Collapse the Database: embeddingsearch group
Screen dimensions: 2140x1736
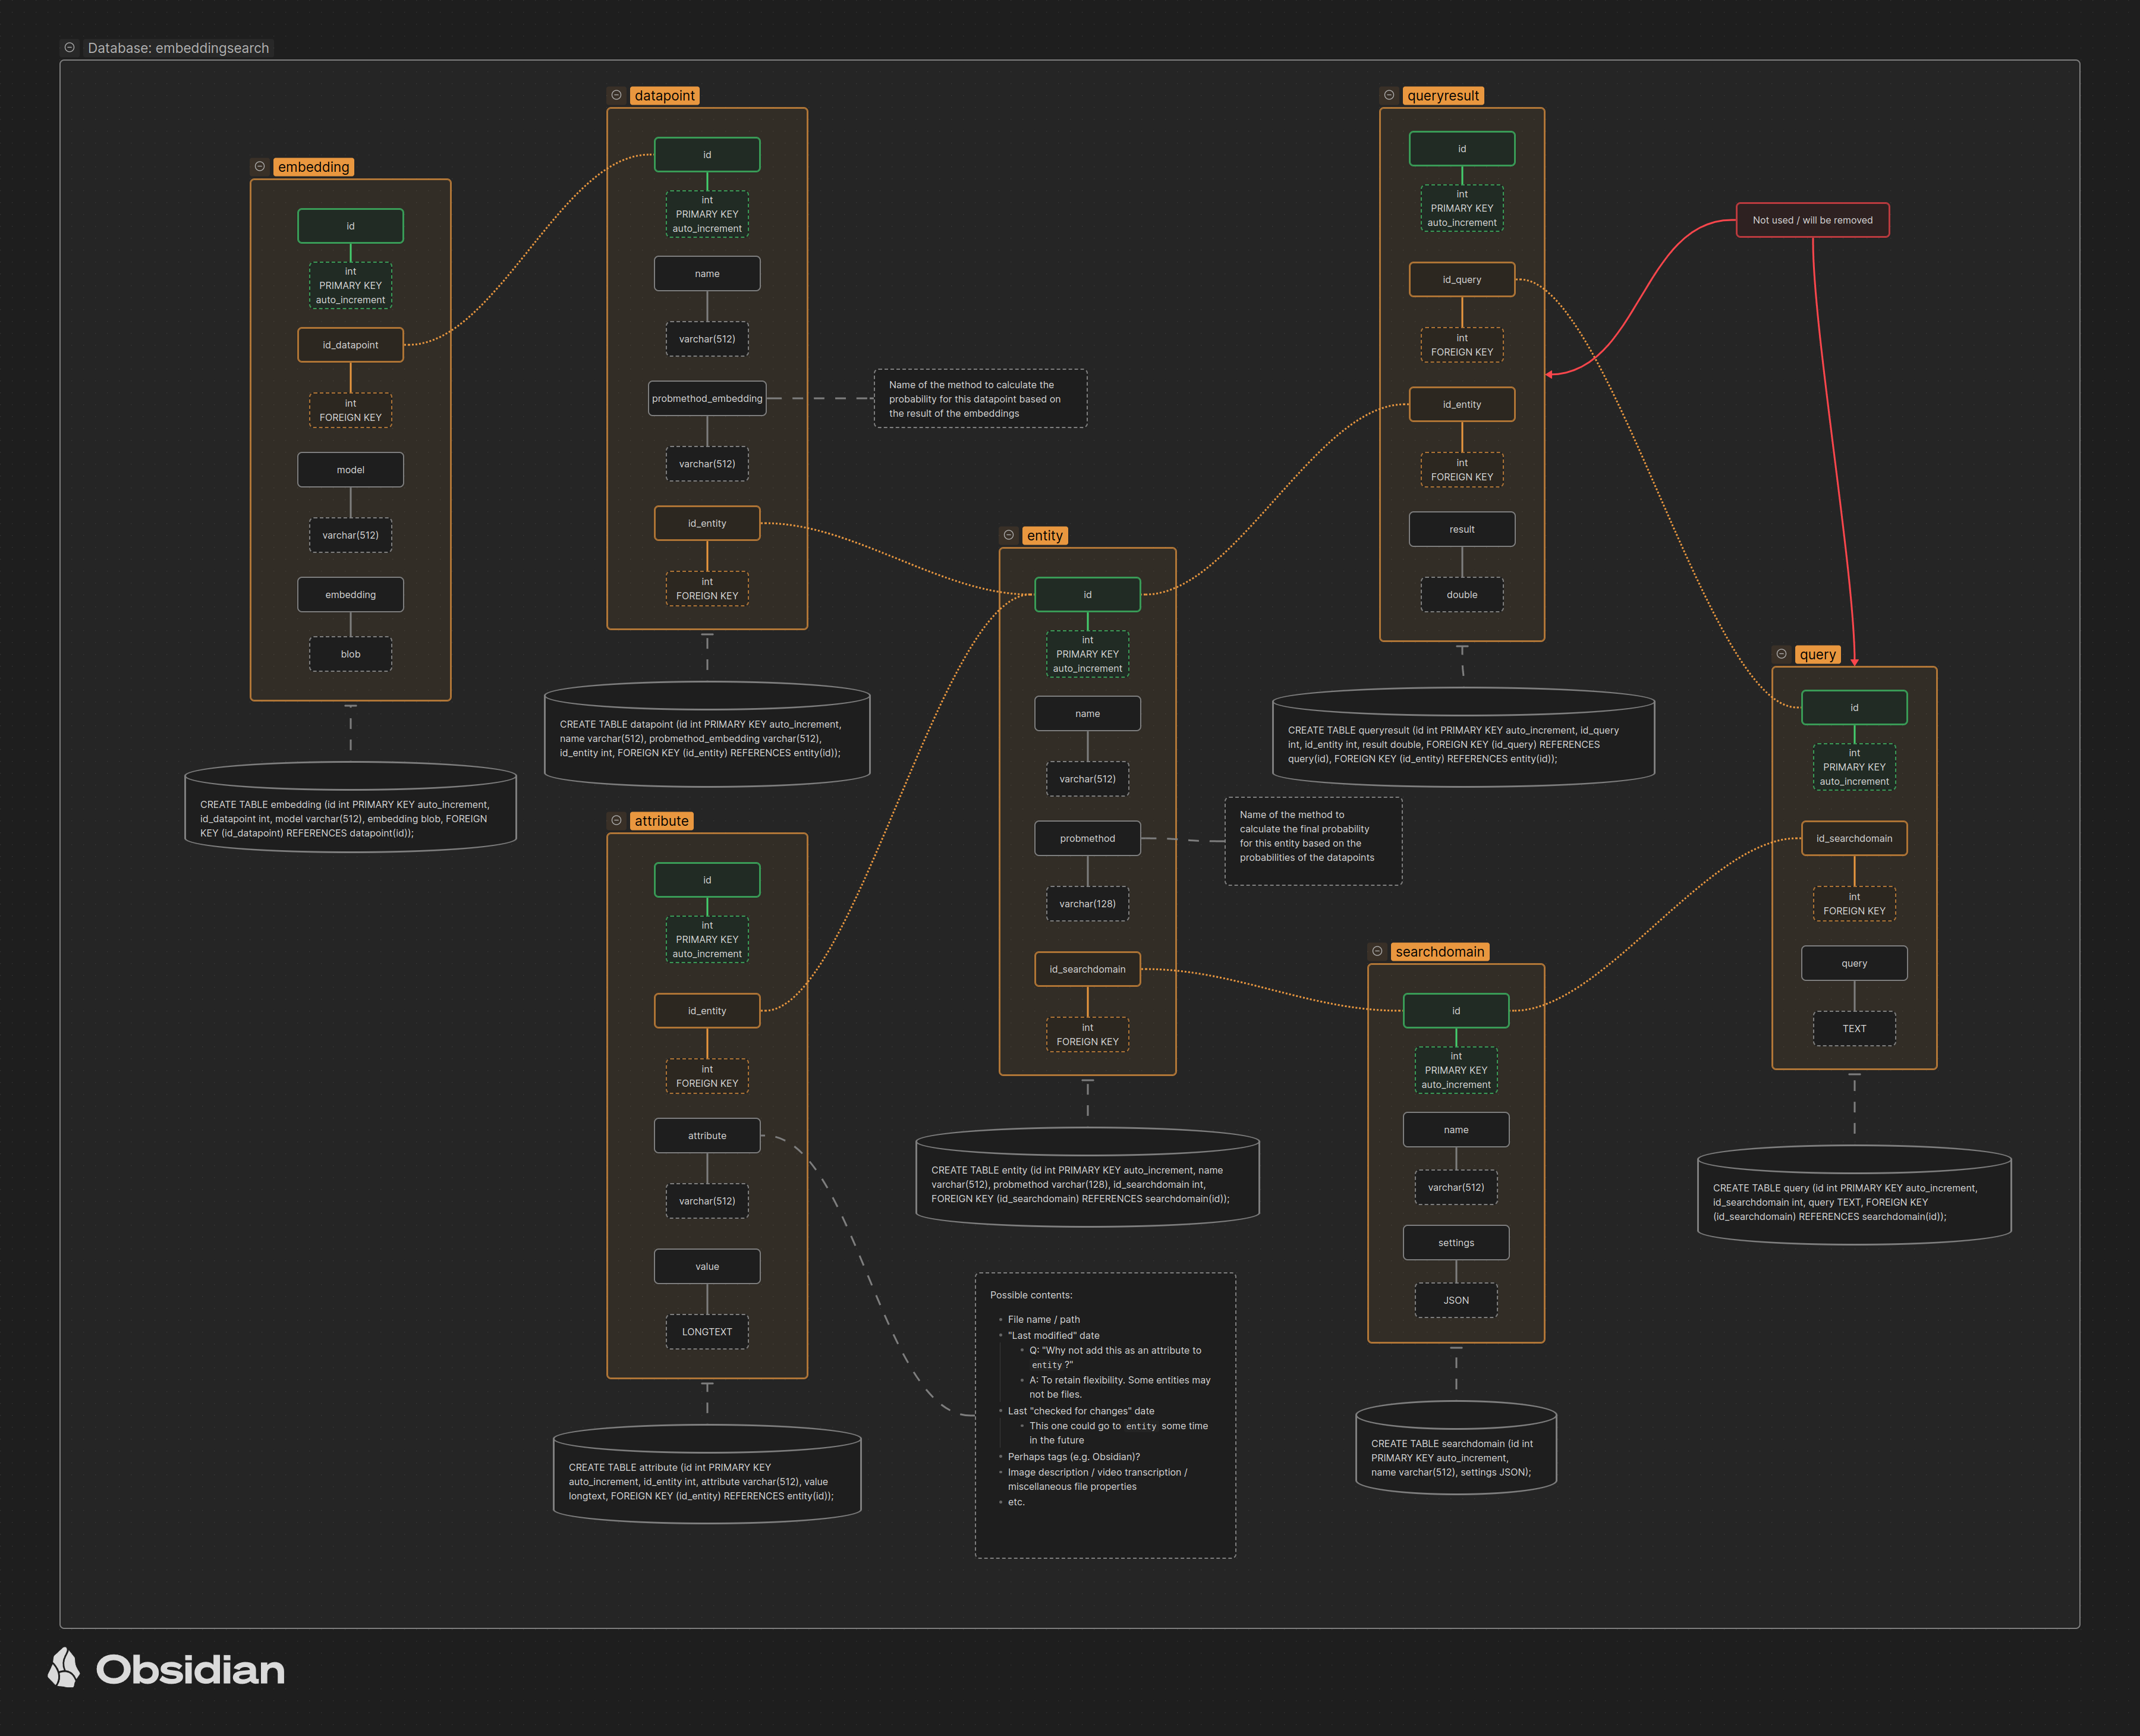[69, 47]
